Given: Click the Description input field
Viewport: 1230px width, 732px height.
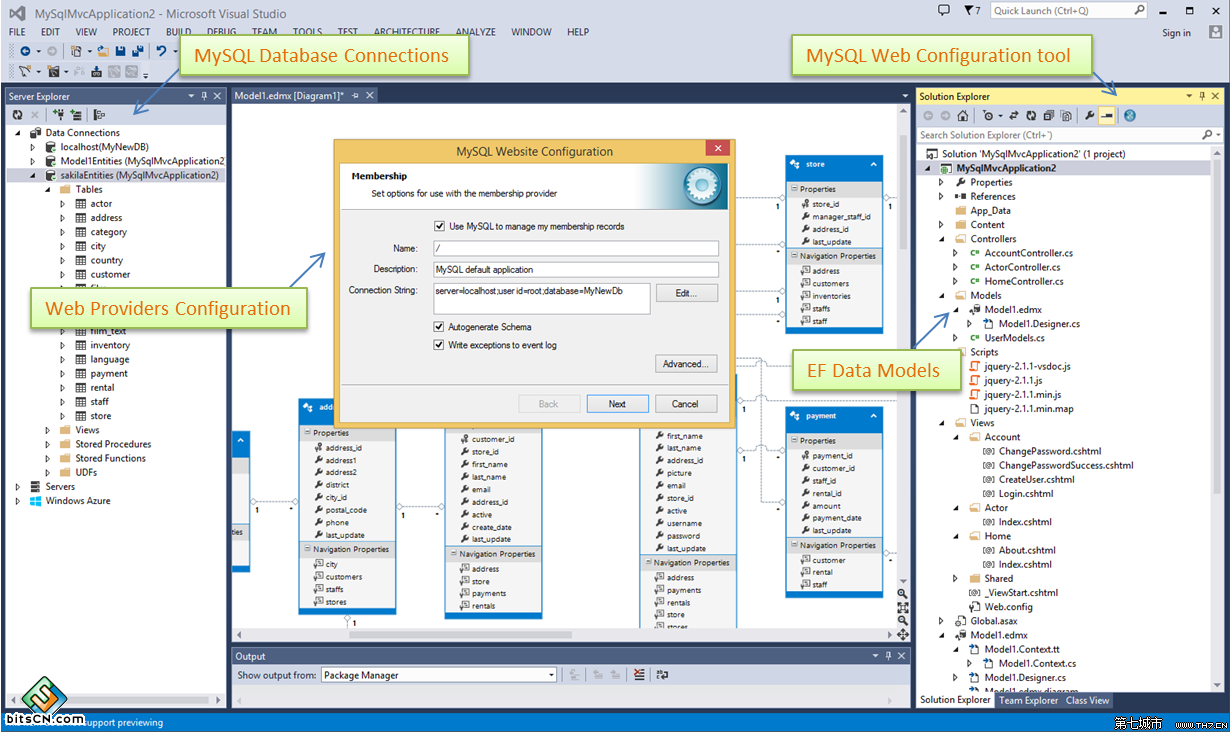Looking at the screenshot, I should coord(576,270).
